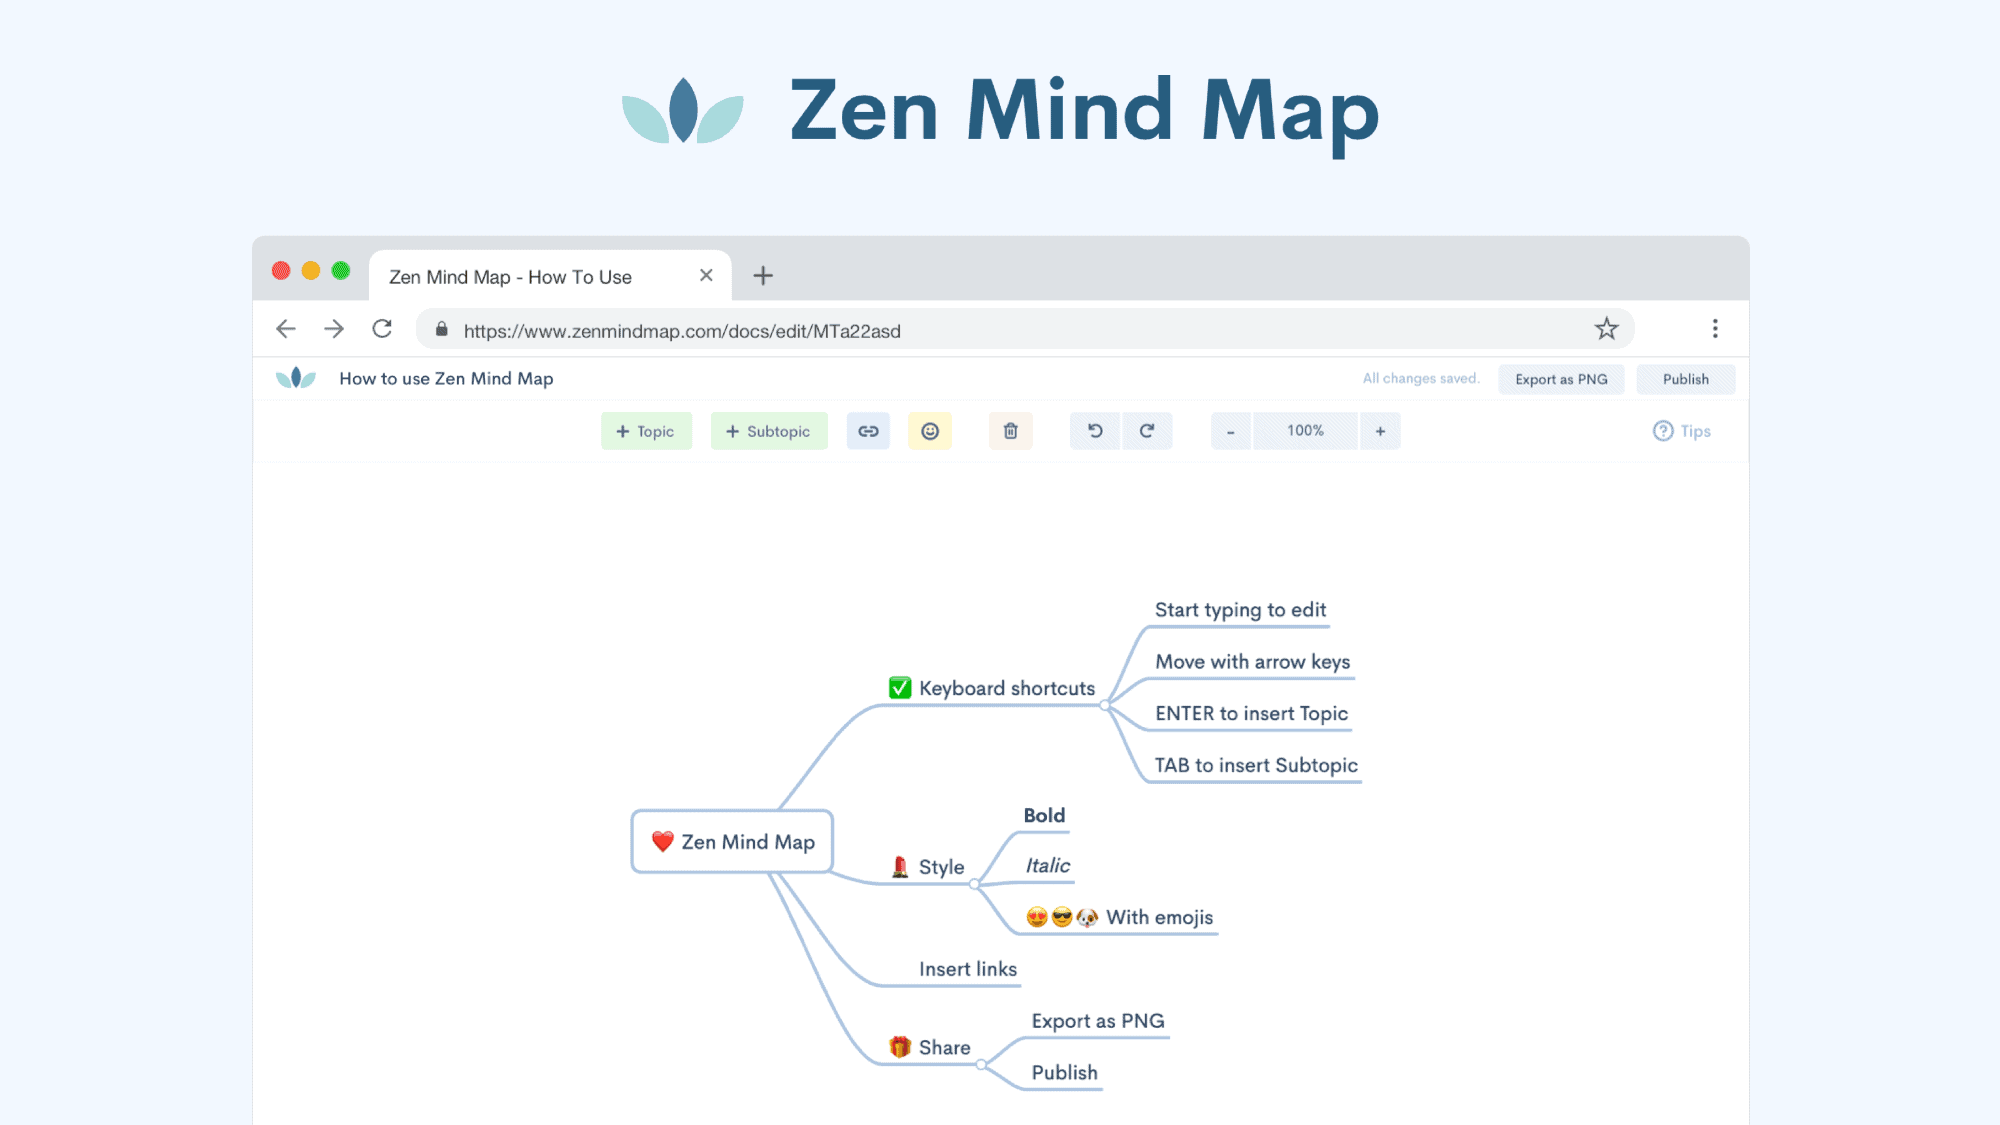Click the Publish button in the header
The height and width of the screenshot is (1125, 2000).
coord(1686,379)
